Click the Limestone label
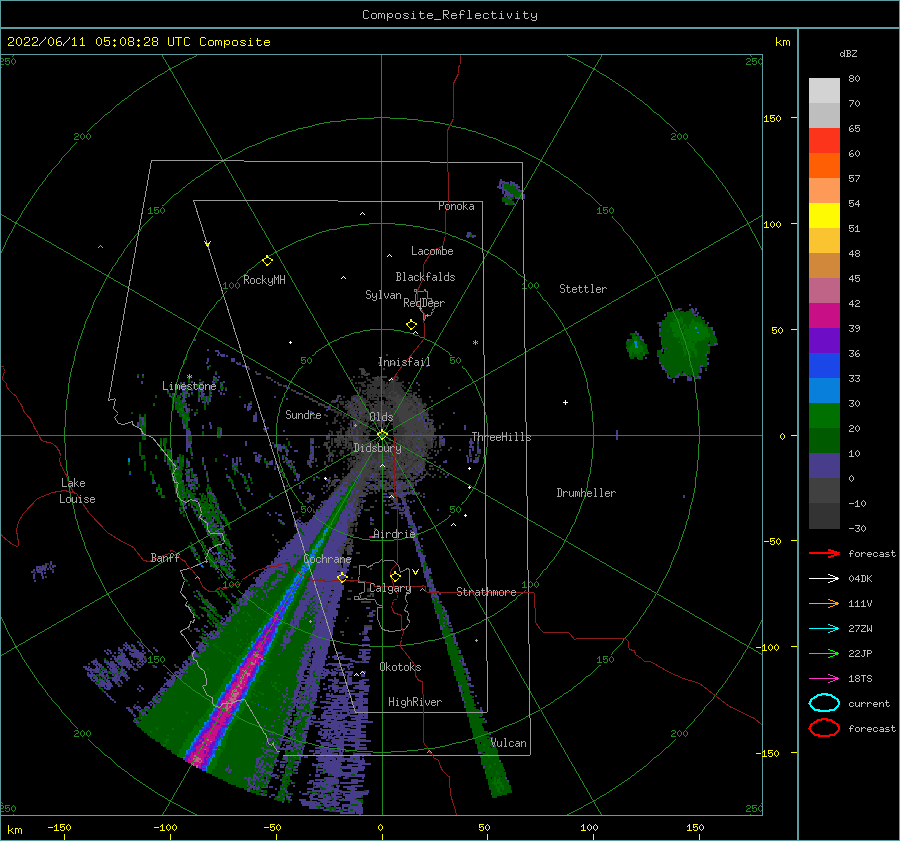This screenshot has width=900, height=841. [x=189, y=386]
